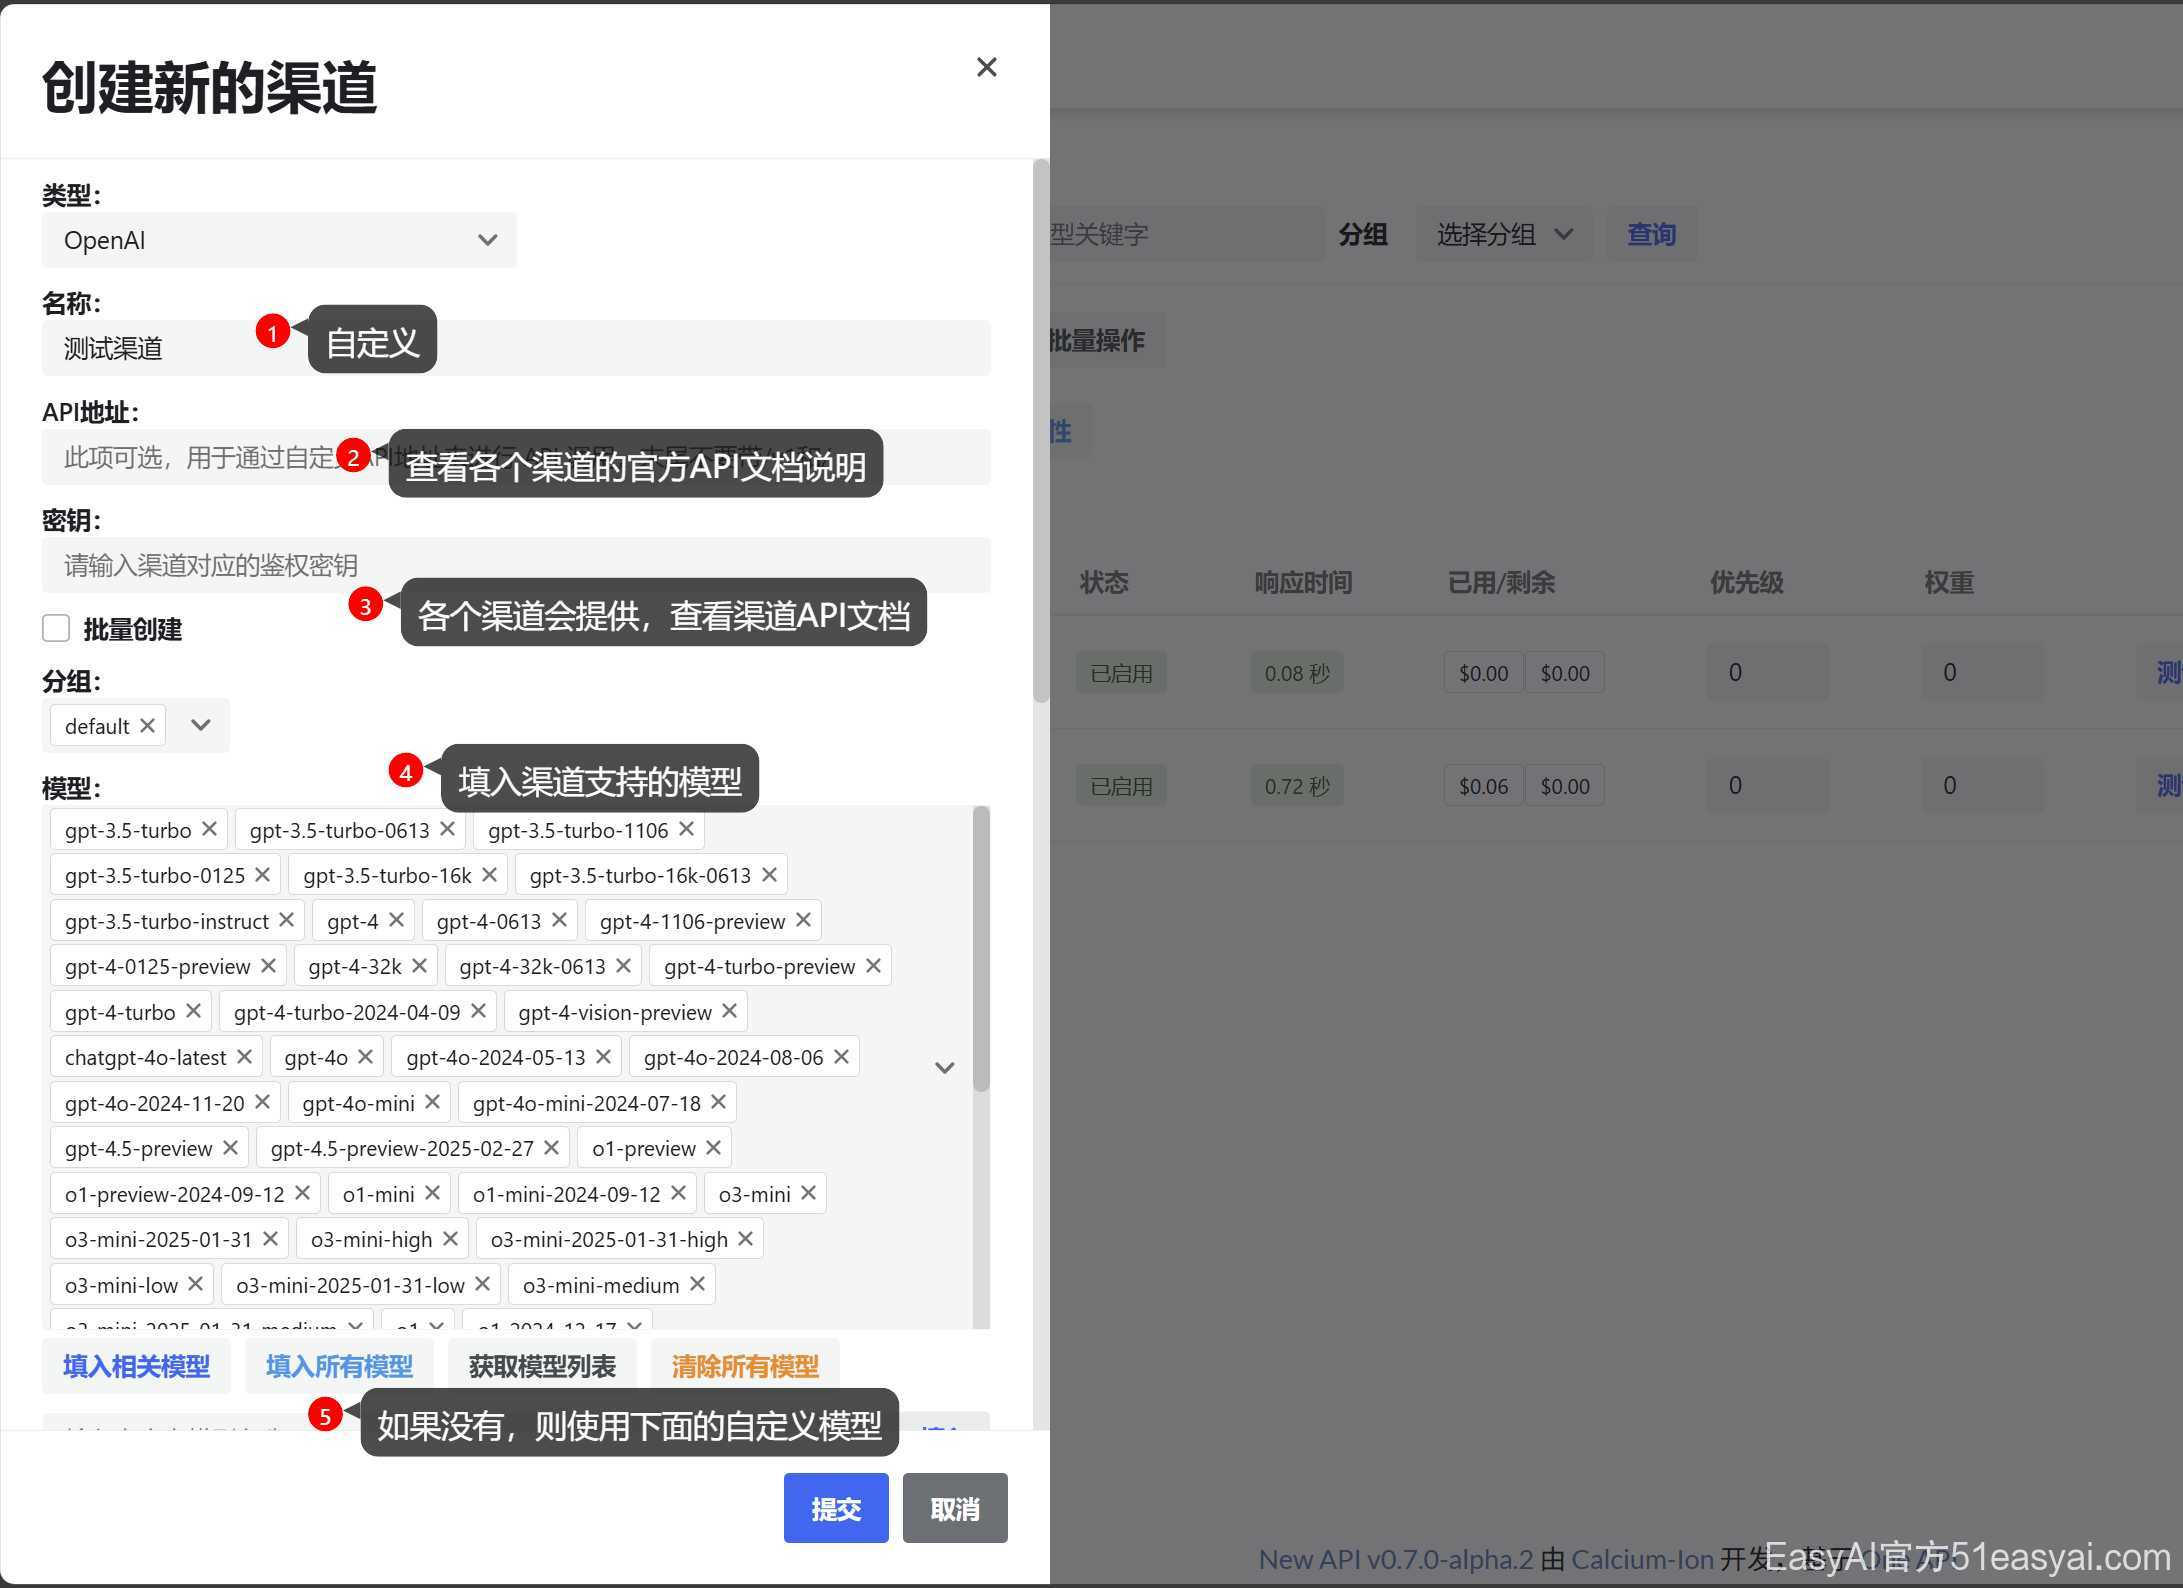Remove the chatgpt-4o-latest model tag
Image resolution: width=2183 pixels, height=1588 pixels.
244,1057
